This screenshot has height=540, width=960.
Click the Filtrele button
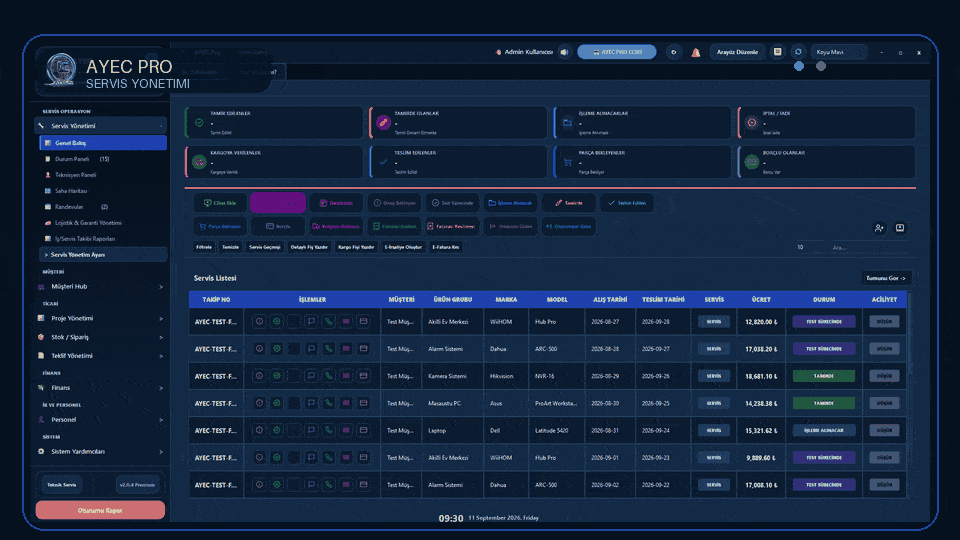click(x=204, y=247)
